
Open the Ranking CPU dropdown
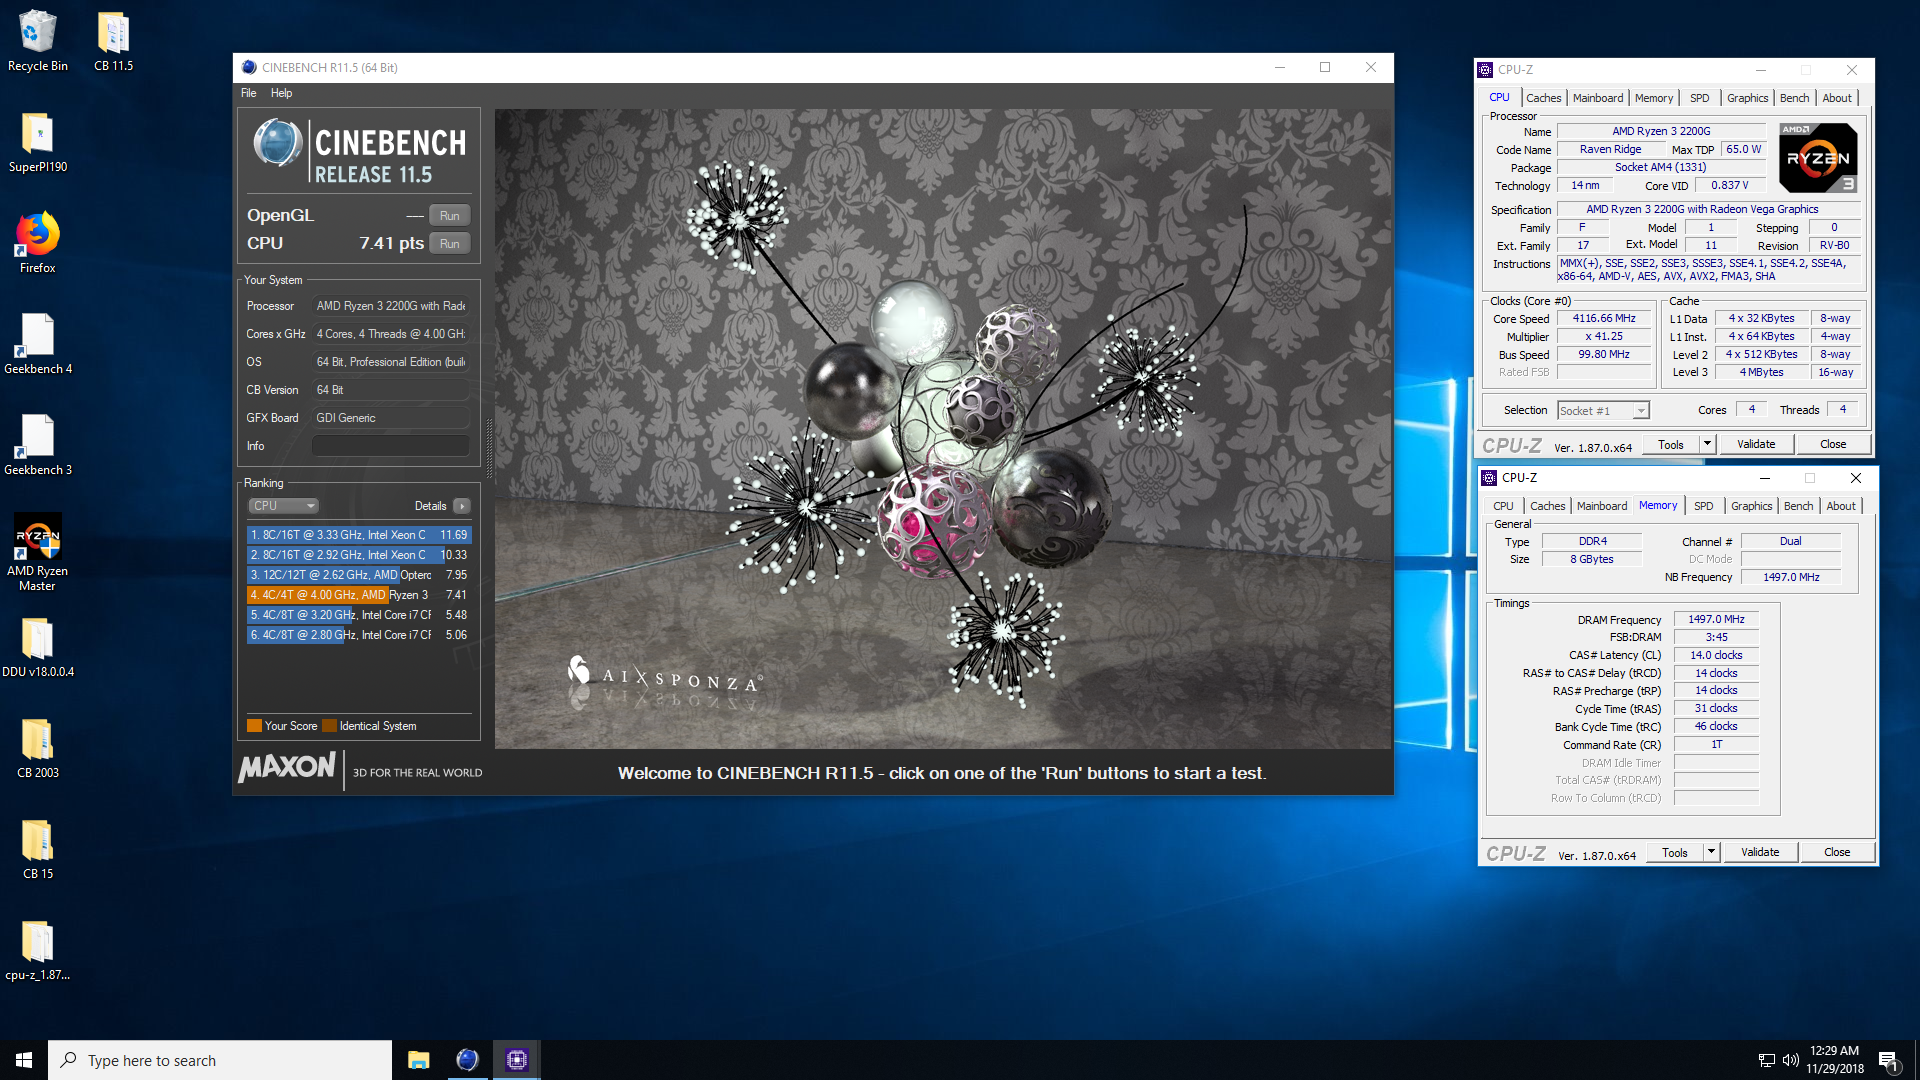click(x=283, y=506)
